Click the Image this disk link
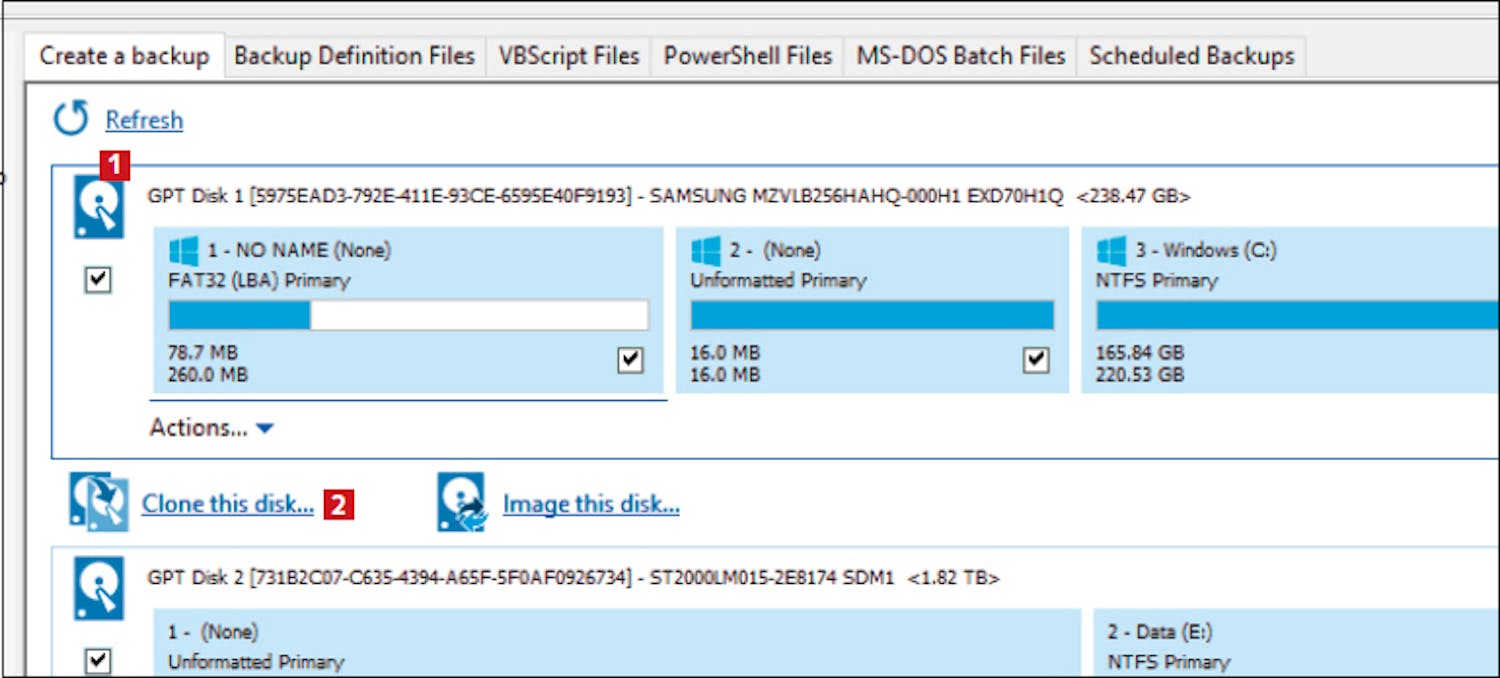The width and height of the screenshot is (1500, 678). click(591, 504)
